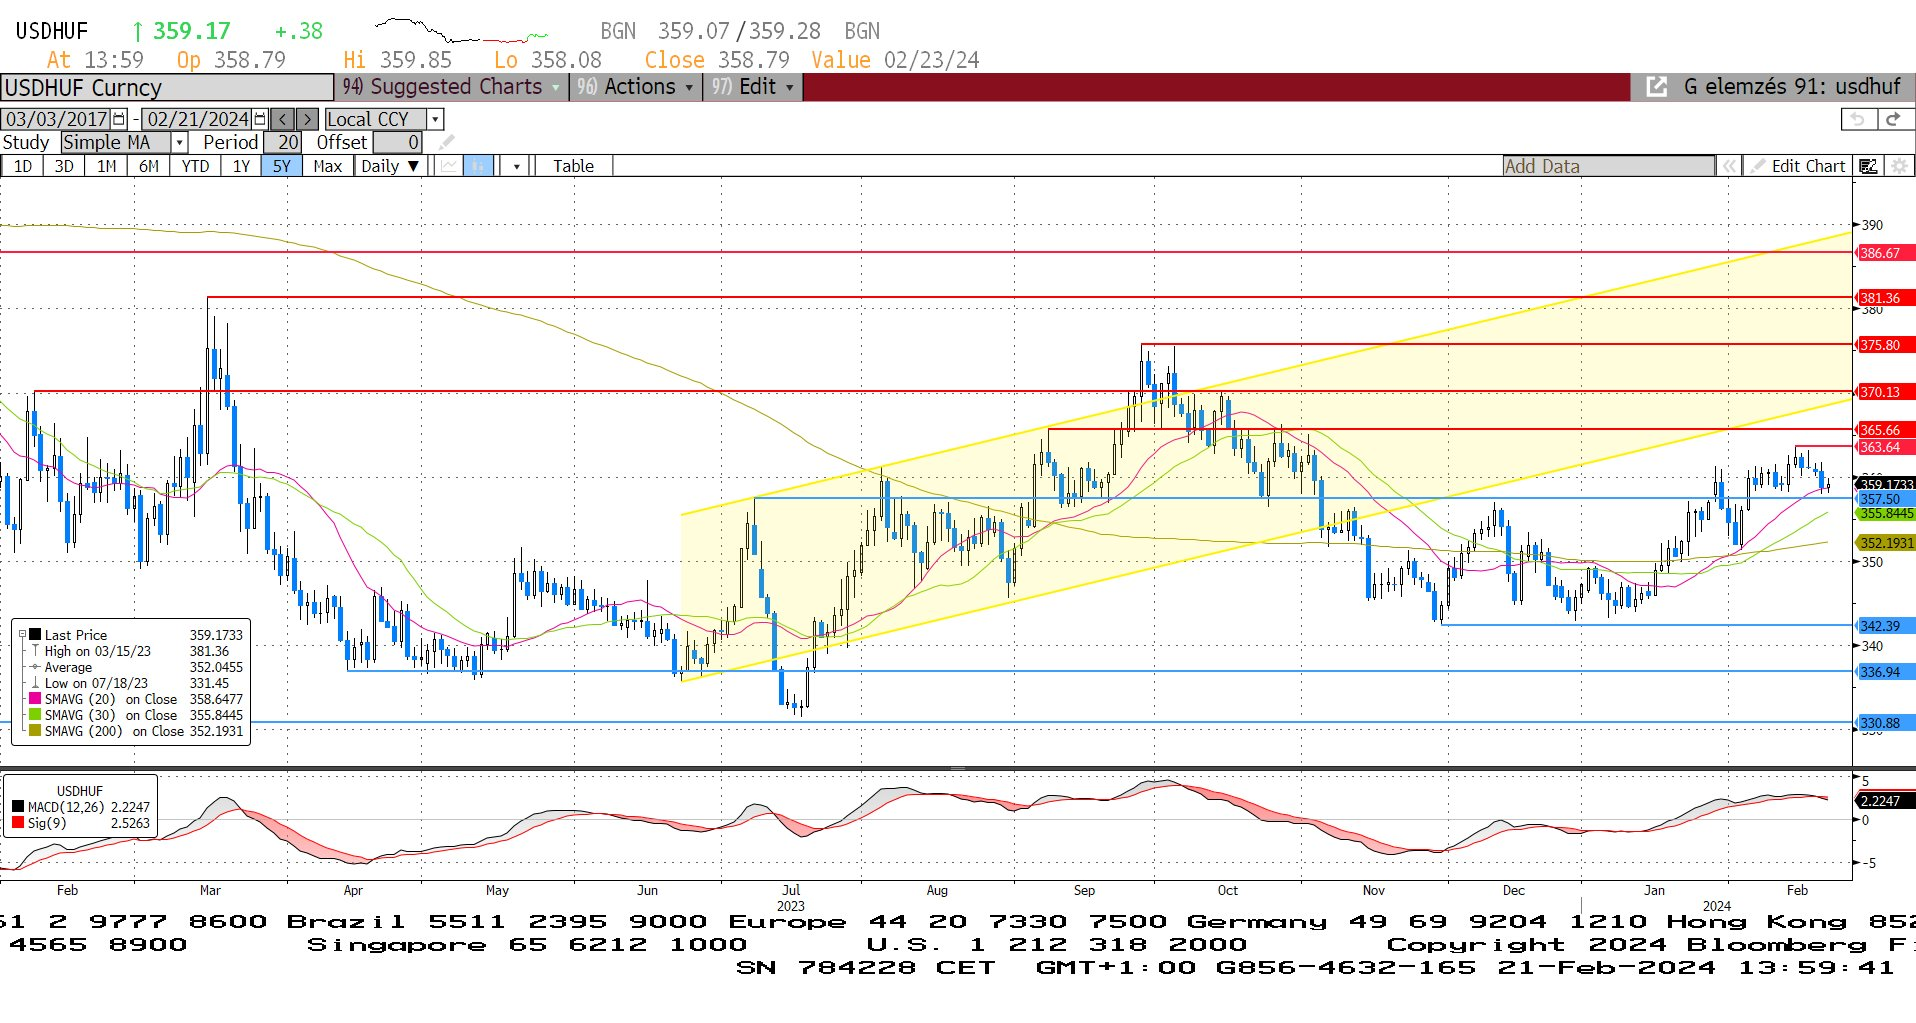The height and width of the screenshot is (1023, 1916).
Task: Open the end date calendar picker
Action: 261,119
